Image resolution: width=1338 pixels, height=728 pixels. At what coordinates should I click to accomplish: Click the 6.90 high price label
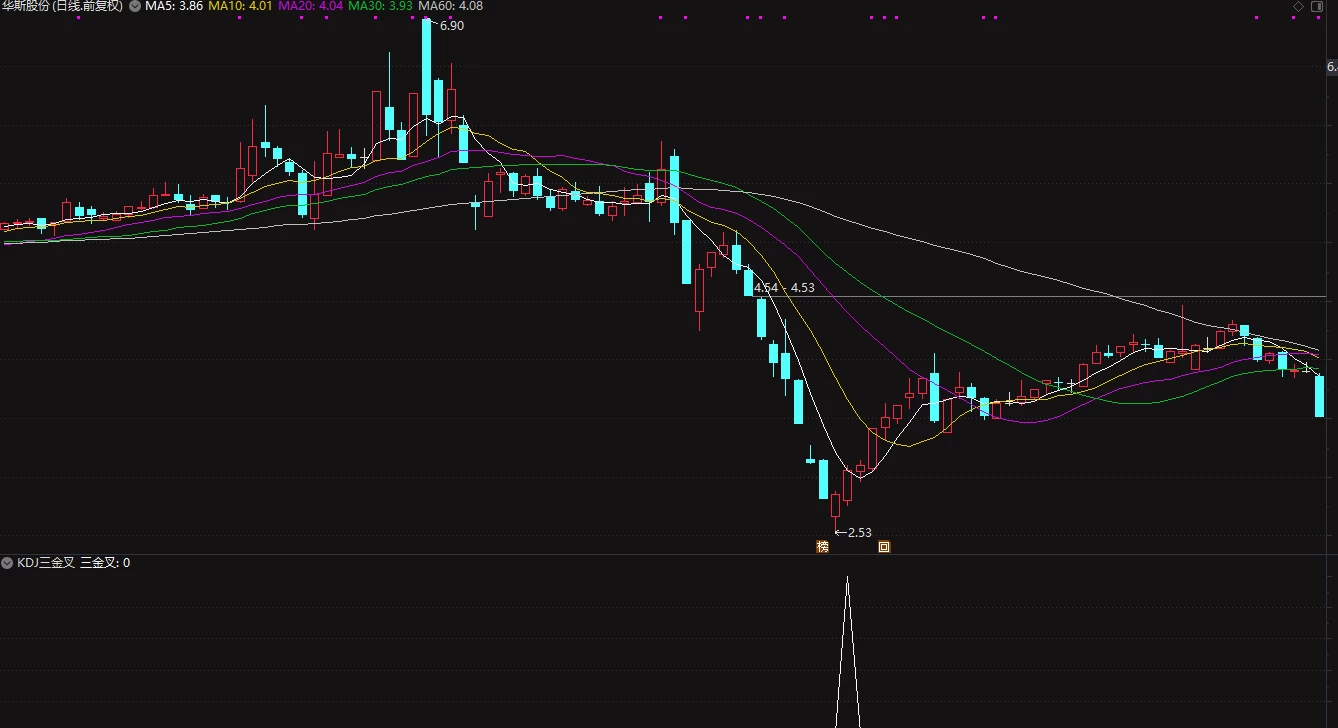[452, 26]
